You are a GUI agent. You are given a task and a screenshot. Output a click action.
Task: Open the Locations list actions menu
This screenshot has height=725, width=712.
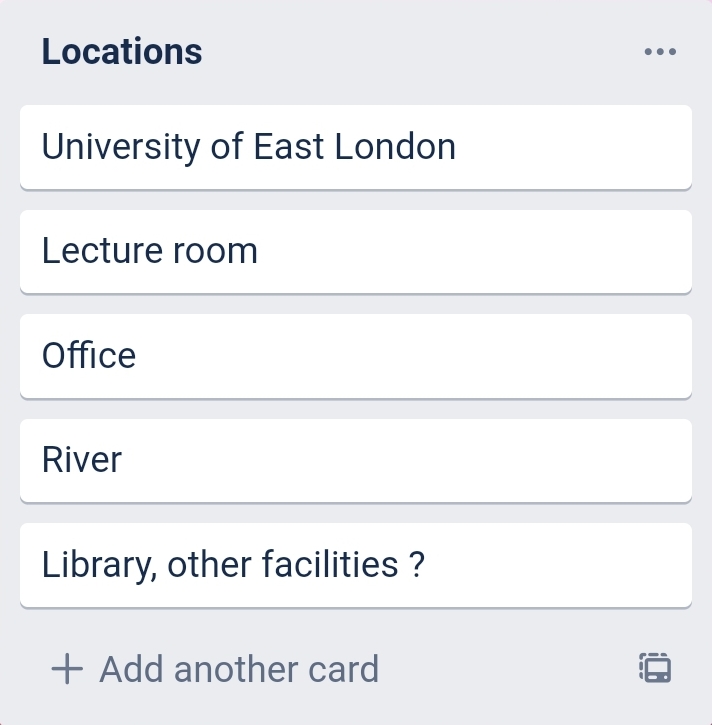[x=660, y=52]
